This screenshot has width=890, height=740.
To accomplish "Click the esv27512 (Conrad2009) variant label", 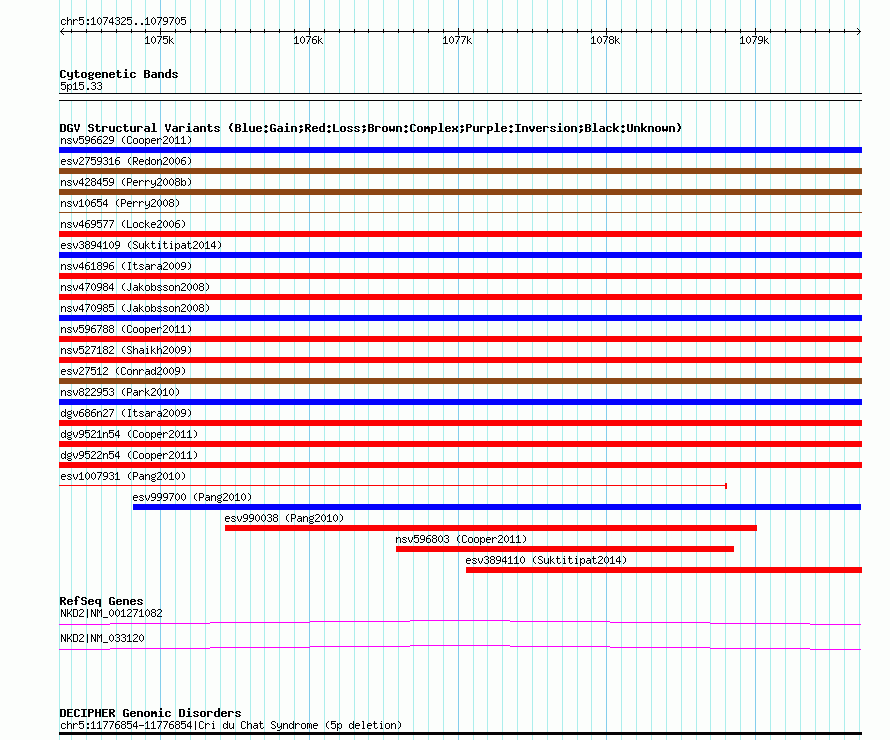I will click(125, 371).
